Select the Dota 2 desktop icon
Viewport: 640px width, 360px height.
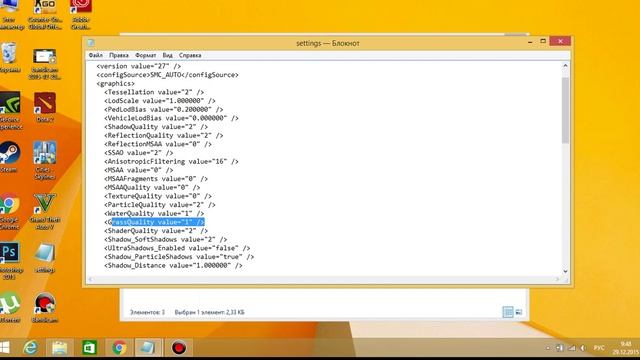point(45,107)
